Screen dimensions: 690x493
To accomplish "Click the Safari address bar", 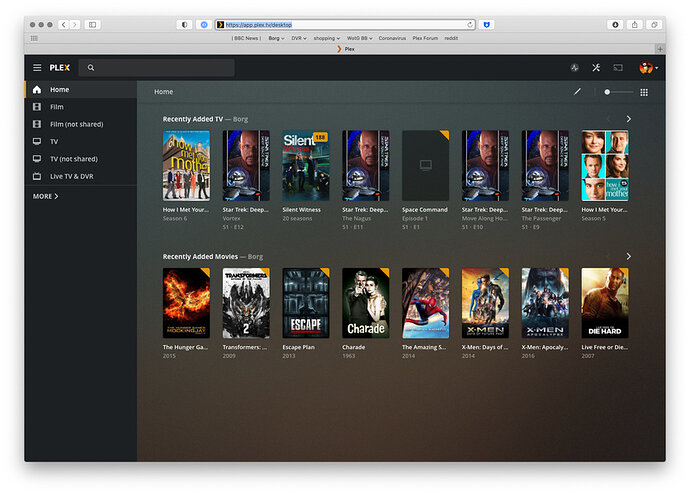I will click(x=345, y=25).
